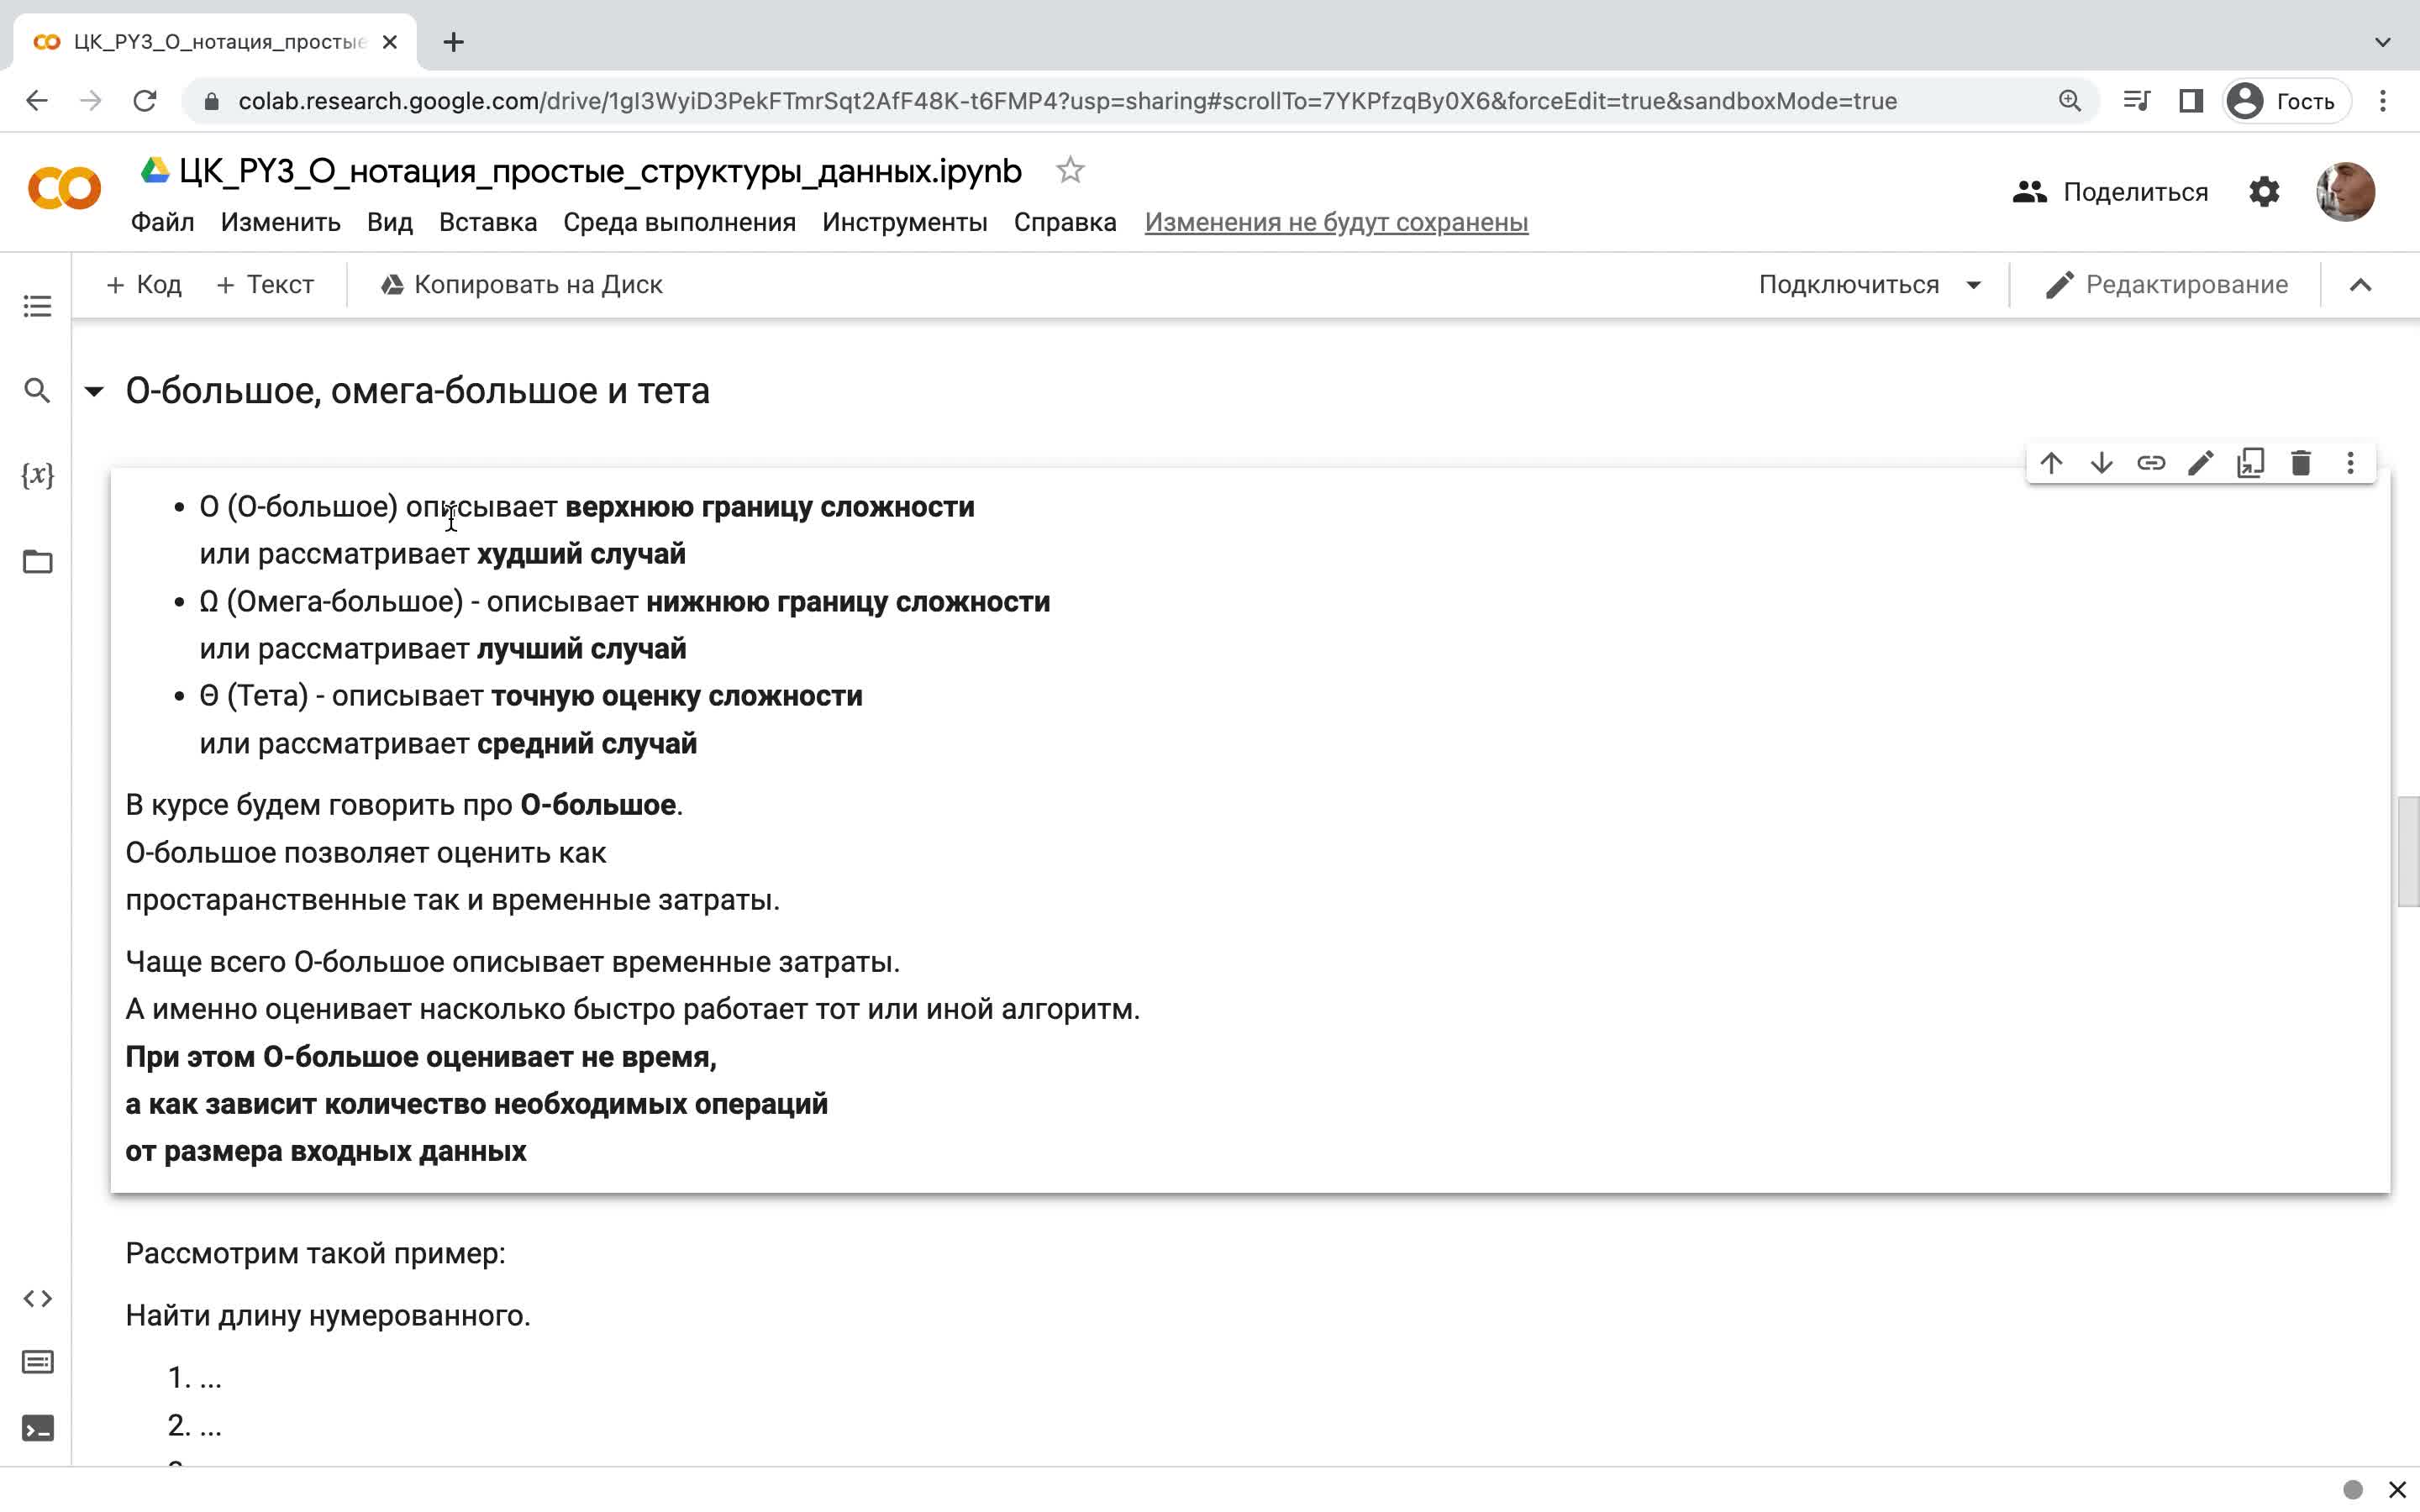Edit the cell with pencil icon
The width and height of the screenshot is (2420, 1512).
click(x=2201, y=463)
